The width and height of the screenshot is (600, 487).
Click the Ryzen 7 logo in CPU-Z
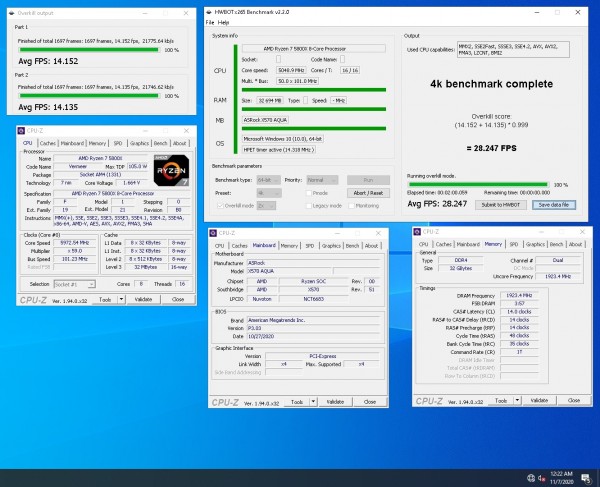point(171,170)
